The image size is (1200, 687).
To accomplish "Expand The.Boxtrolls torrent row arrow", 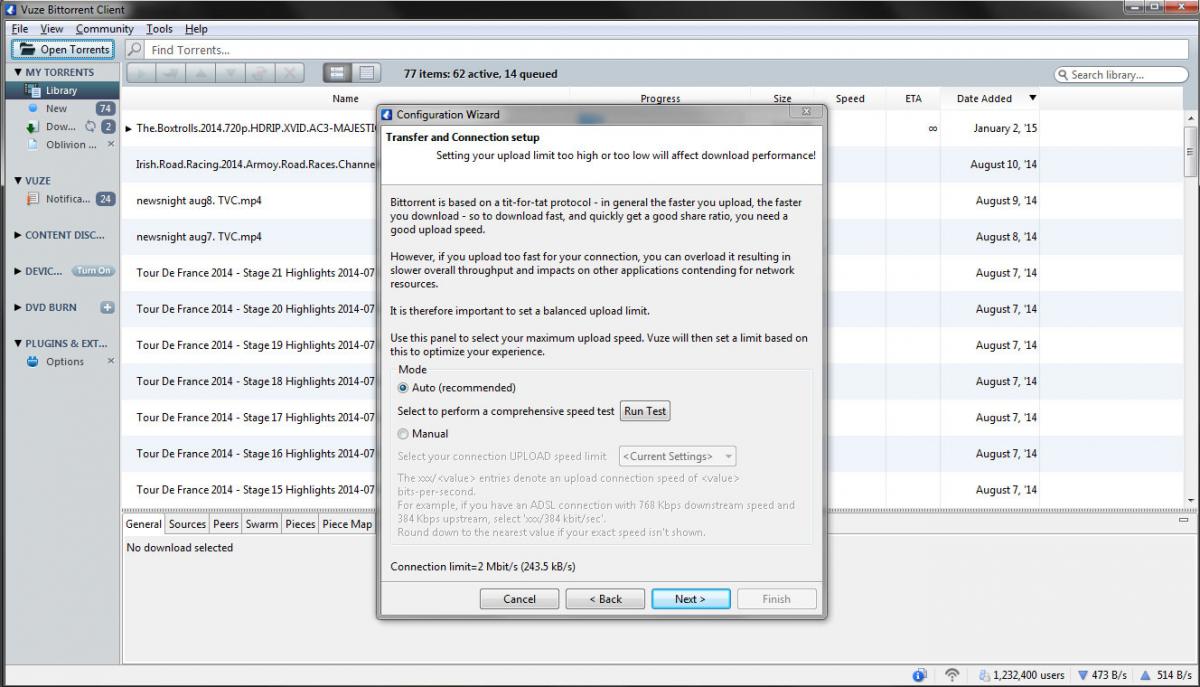I will click(129, 128).
